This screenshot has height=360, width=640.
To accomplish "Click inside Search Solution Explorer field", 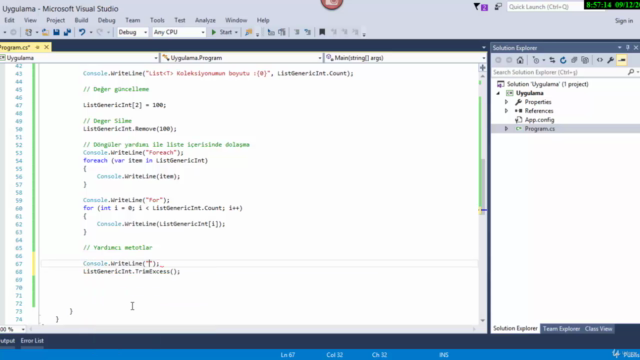I will pos(559,72).
